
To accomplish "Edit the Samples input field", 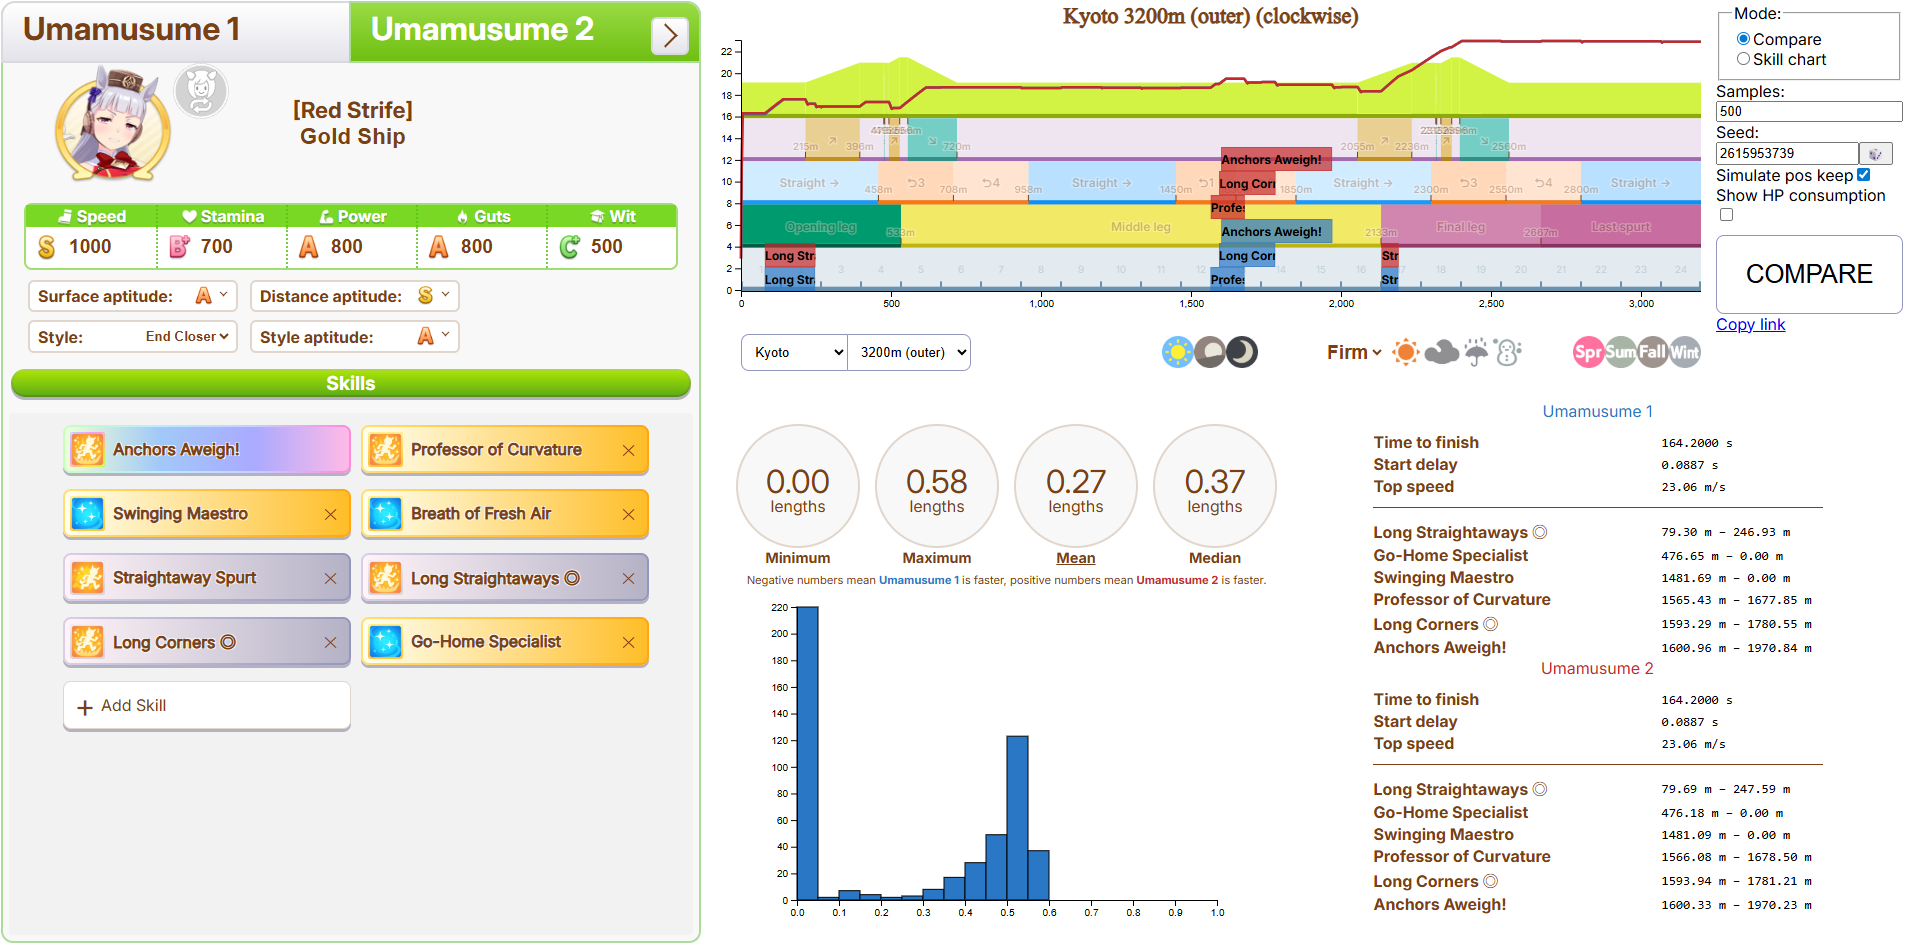I will click(x=1809, y=112).
